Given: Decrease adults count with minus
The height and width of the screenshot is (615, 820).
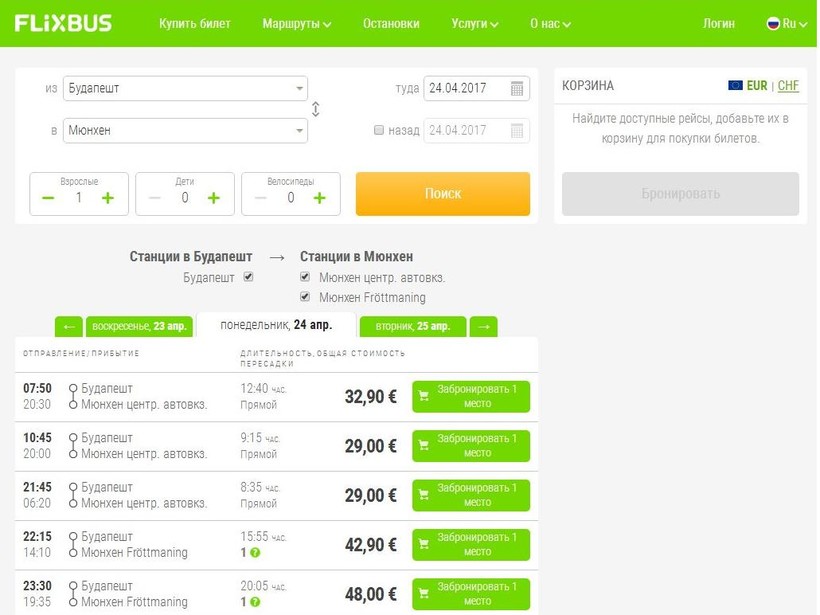Looking at the screenshot, I should 48,198.
